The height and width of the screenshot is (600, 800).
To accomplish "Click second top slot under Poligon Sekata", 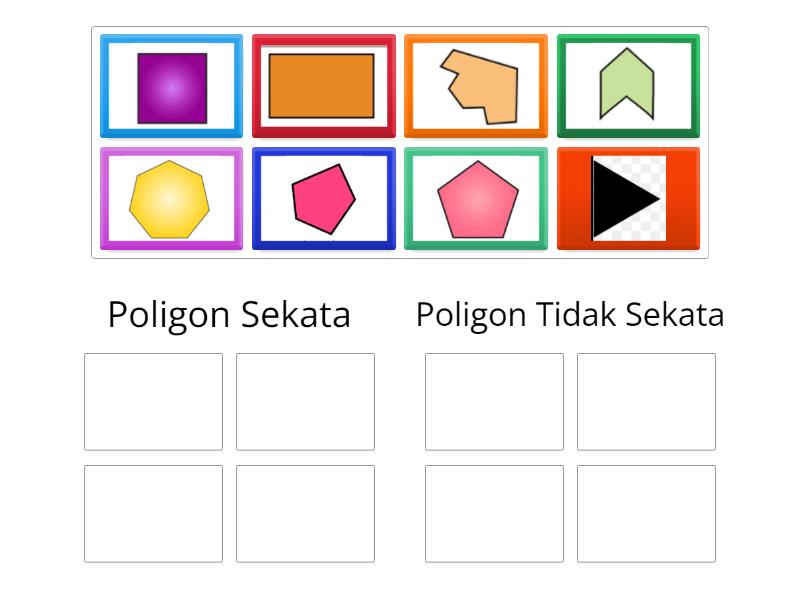I will [305, 402].
